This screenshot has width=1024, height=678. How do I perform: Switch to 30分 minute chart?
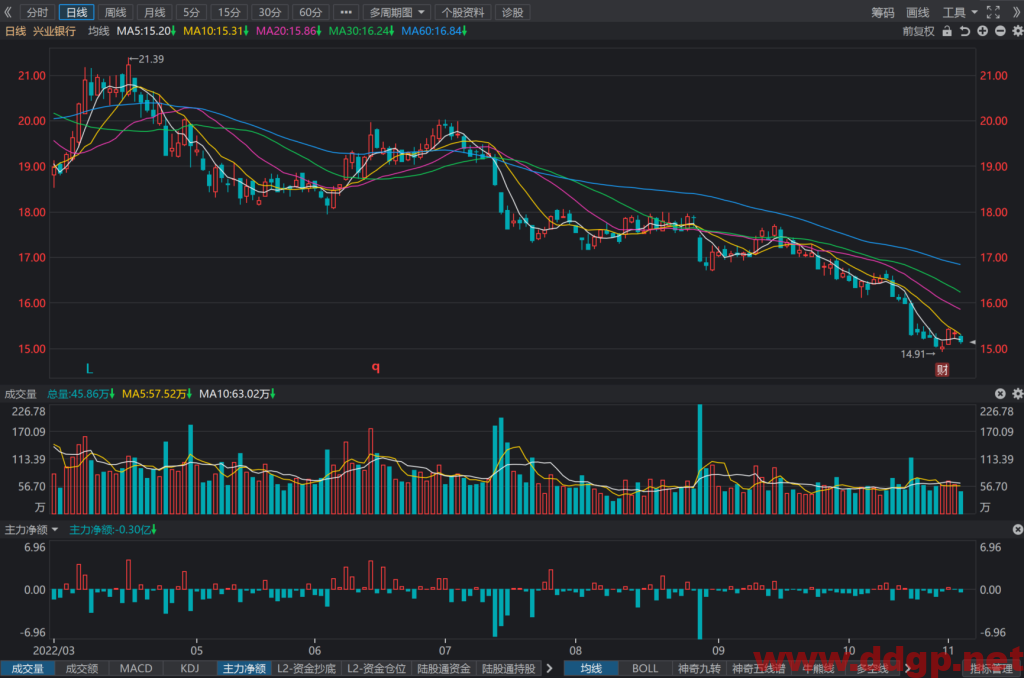(x=270, y=12)
